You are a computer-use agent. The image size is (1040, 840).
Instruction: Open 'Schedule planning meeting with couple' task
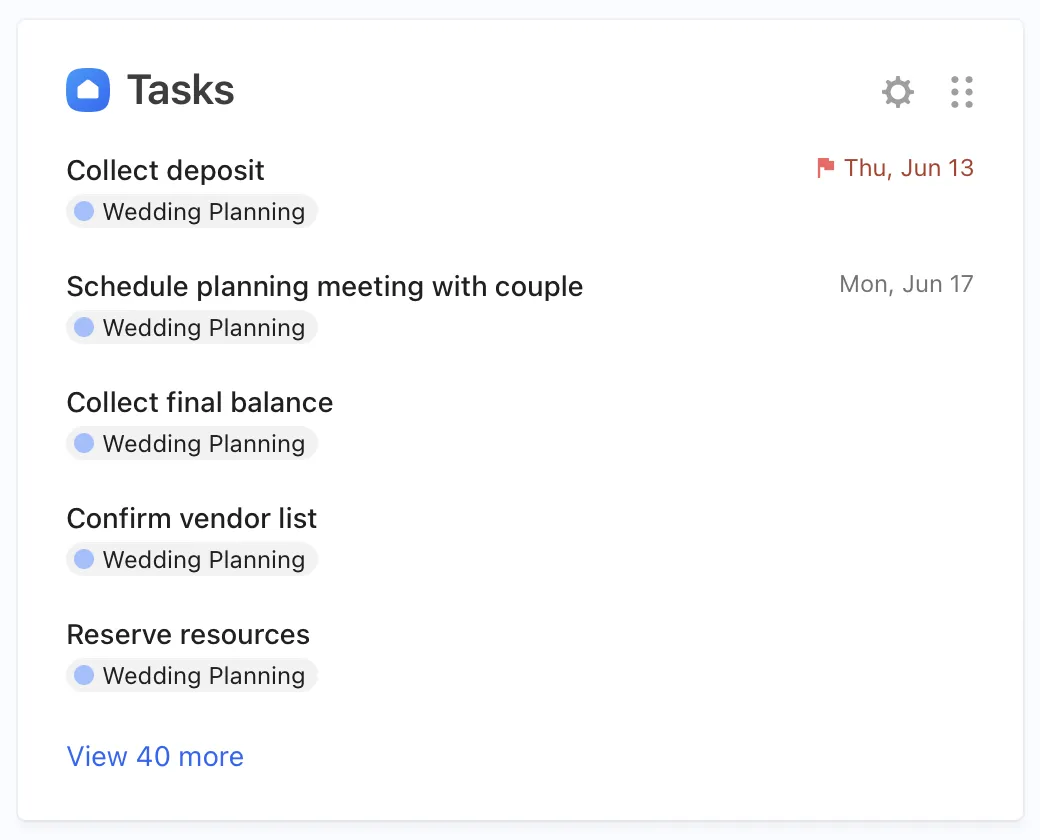click(324, 286)
